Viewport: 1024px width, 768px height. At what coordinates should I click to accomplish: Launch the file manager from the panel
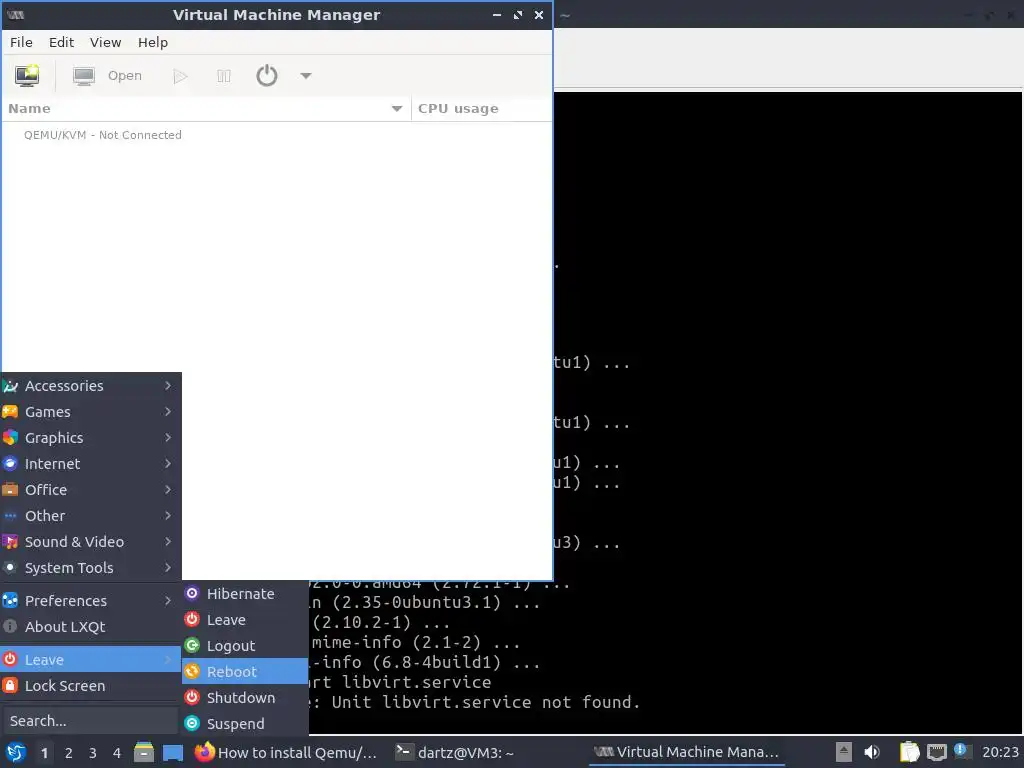click(x=144, y=752)
